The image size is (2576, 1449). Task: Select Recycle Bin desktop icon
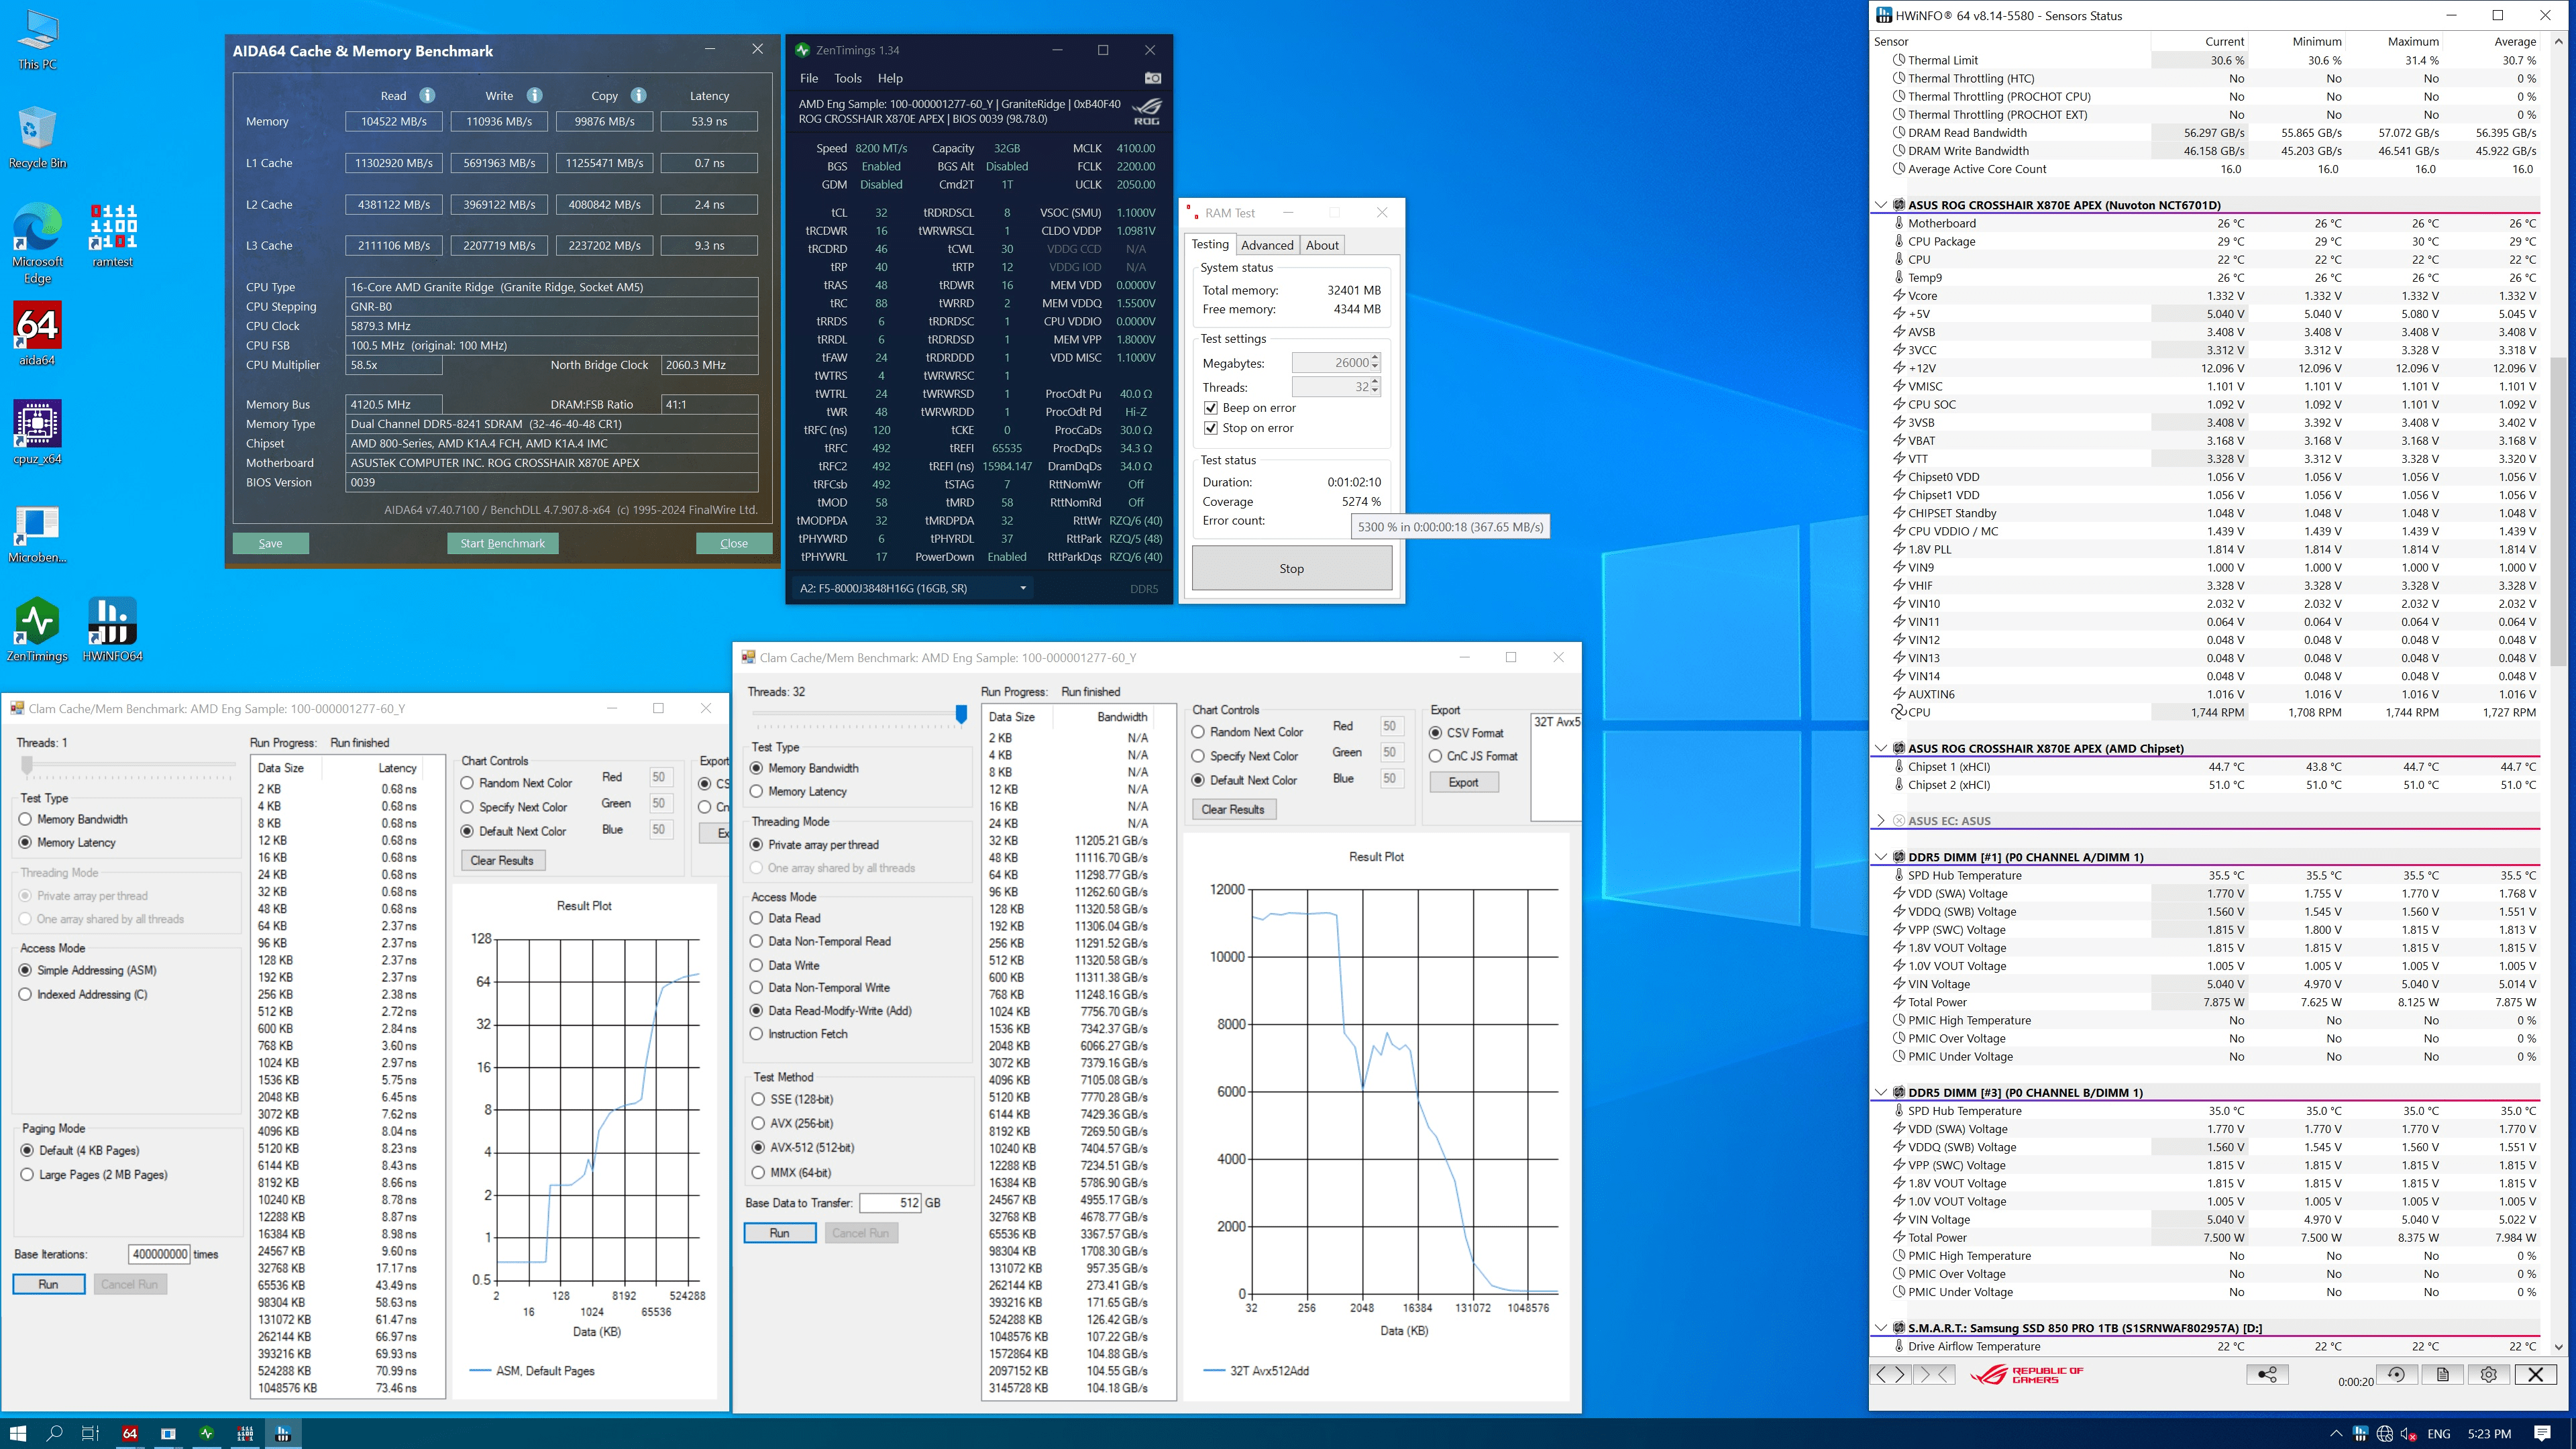(x=37, y=138)
